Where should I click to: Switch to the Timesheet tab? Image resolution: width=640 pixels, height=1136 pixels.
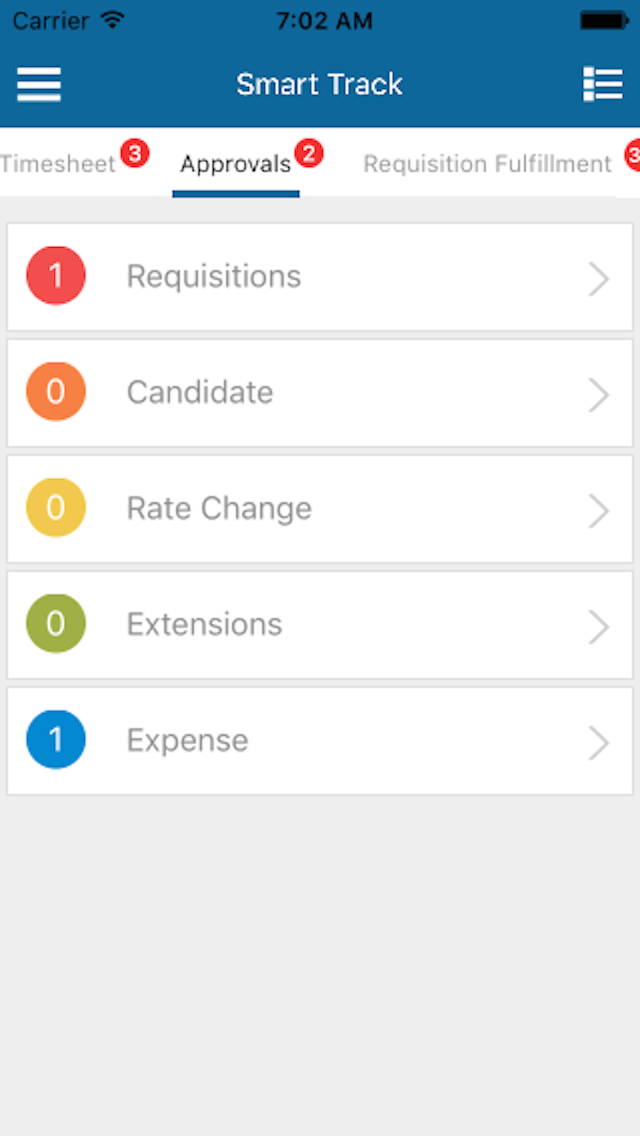58,164
